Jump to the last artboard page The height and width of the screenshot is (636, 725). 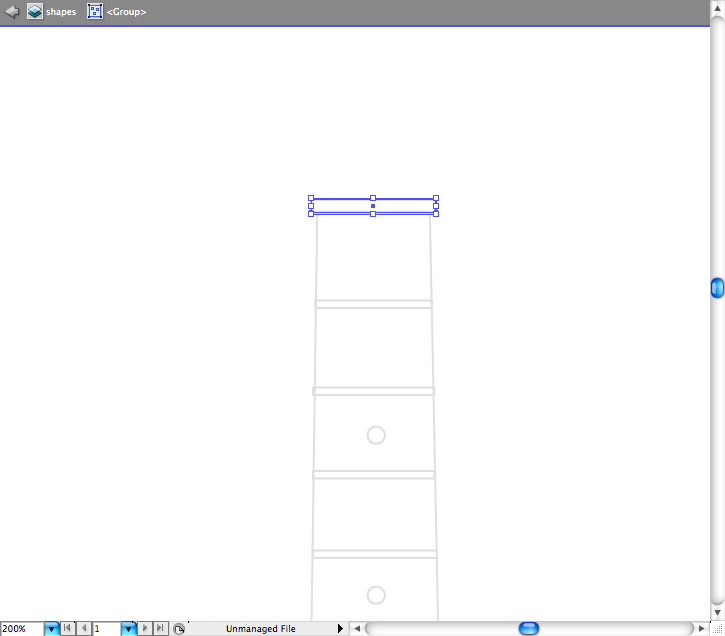pos(160,629)
